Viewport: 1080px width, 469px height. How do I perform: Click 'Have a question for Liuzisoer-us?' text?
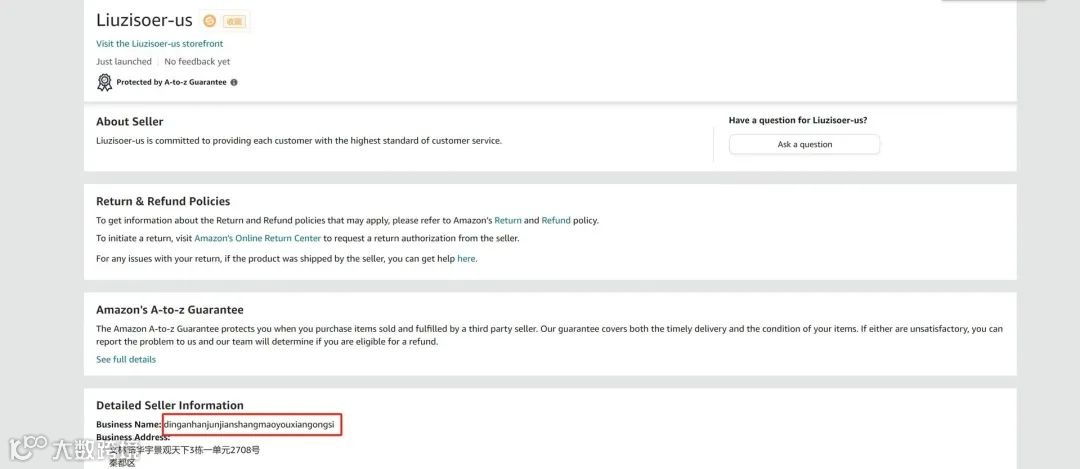point(798,121)
